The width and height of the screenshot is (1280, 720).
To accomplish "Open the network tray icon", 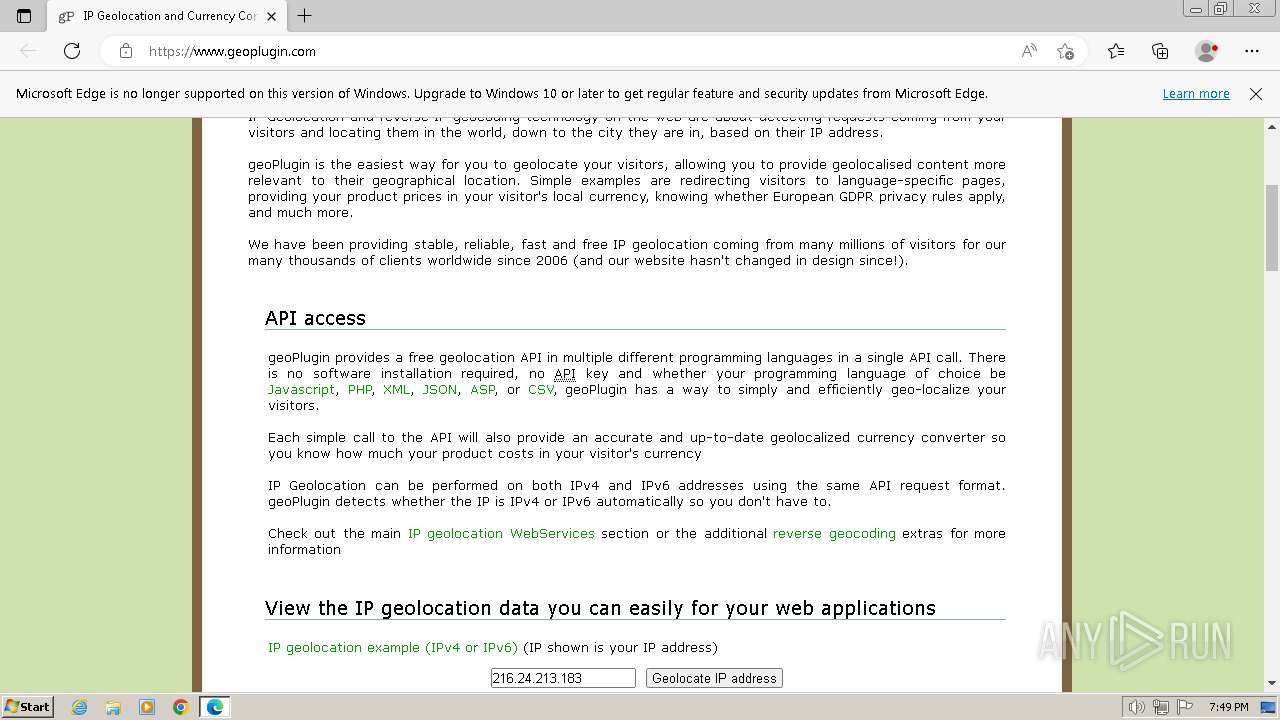I will pyautogui.click(x=1160, y=707).
